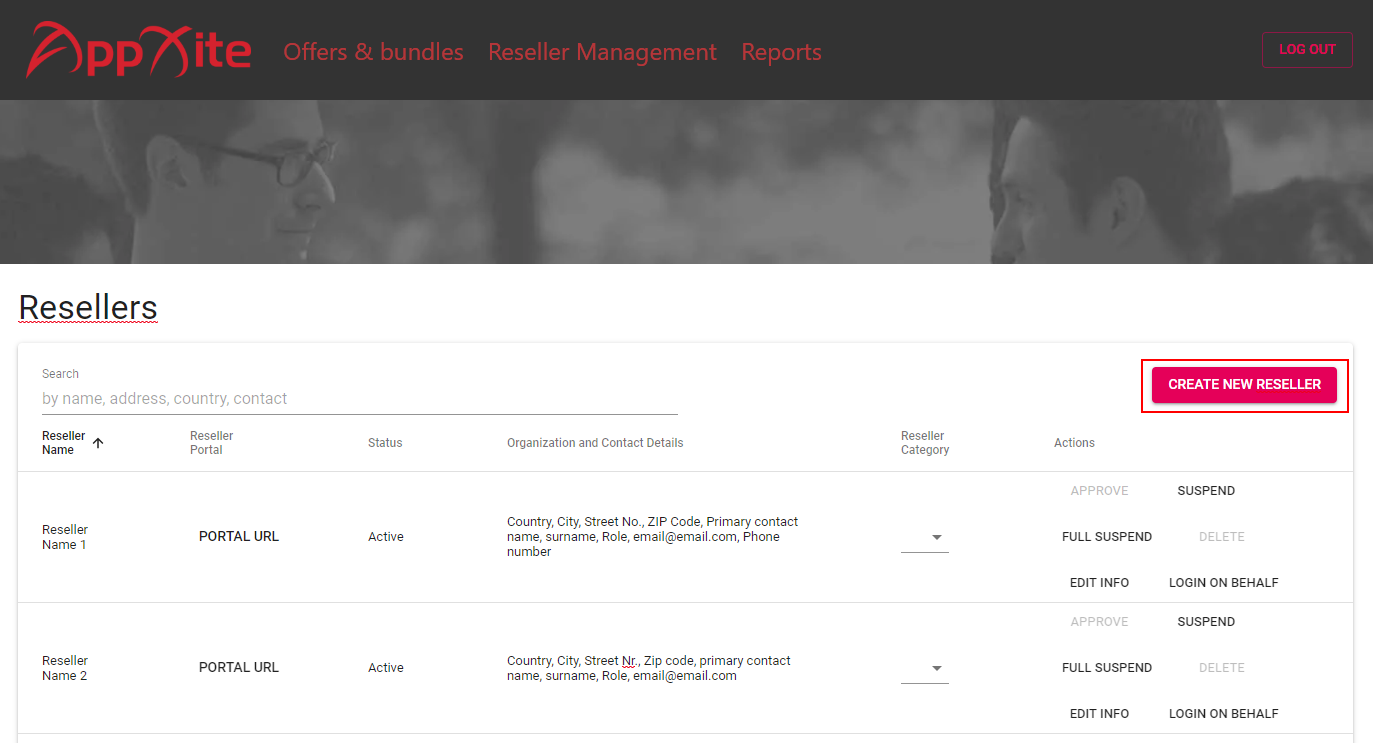Click CREATE NEW RESELLER button

click(x=1244, y=385)
